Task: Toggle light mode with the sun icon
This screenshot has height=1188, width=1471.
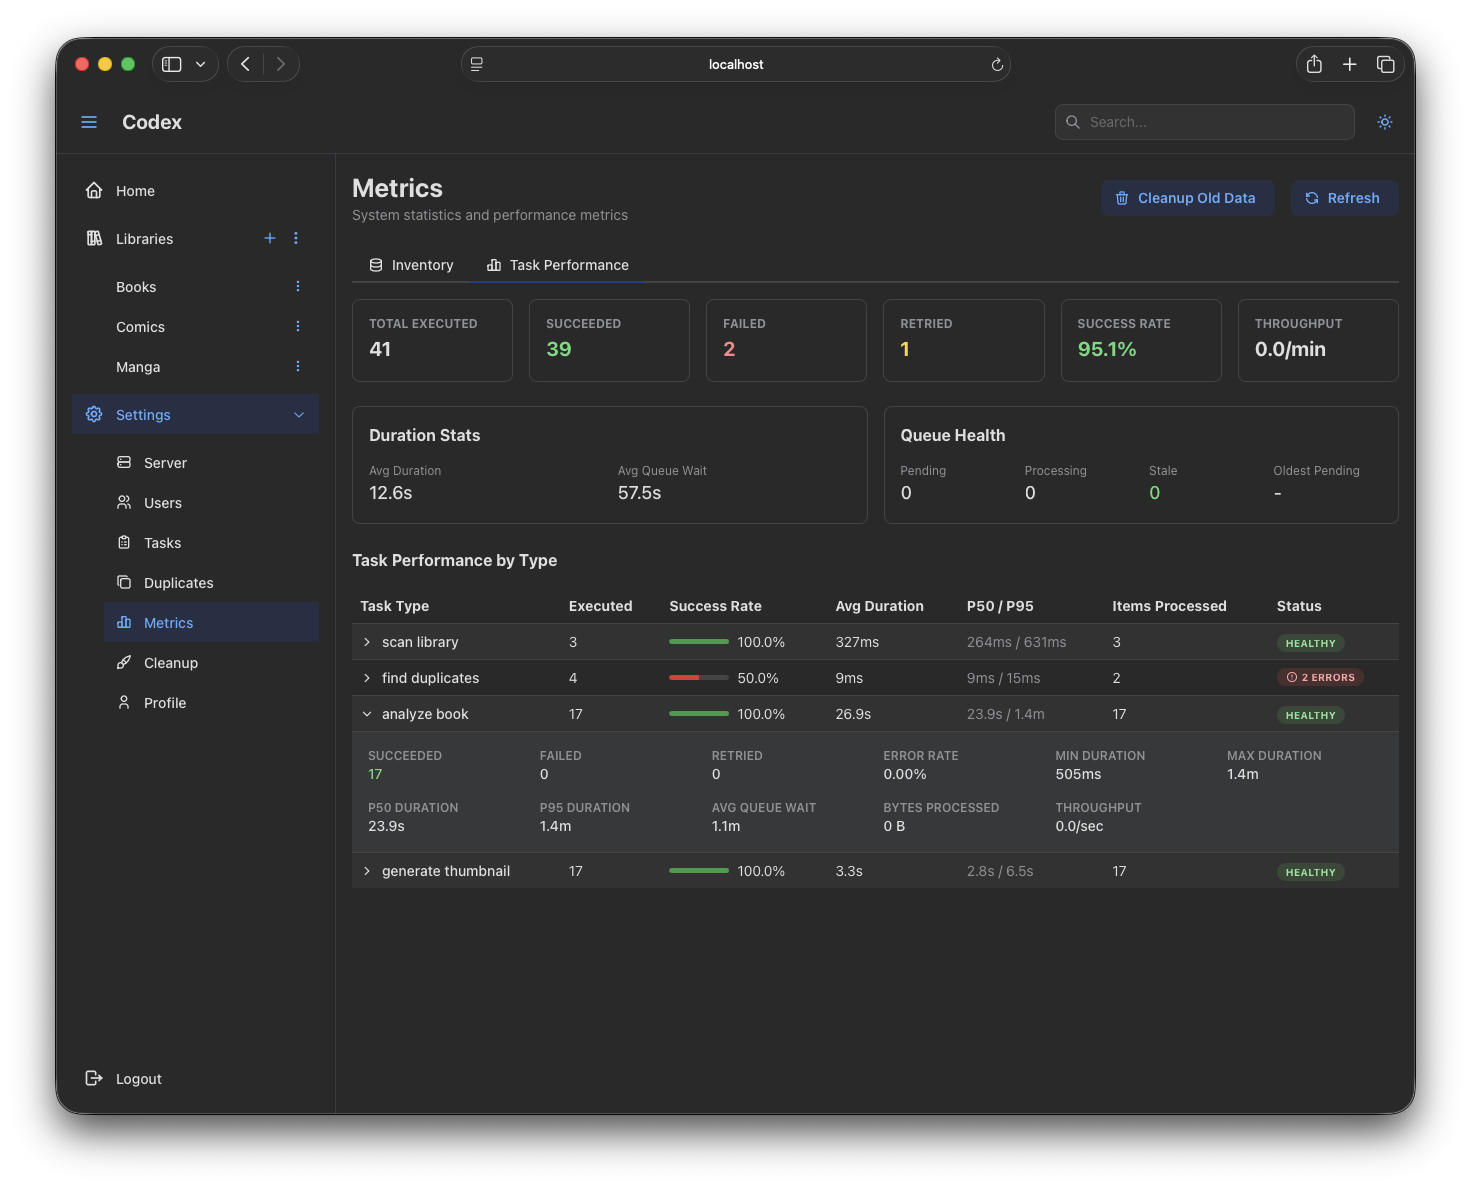Action: coord(1384,121)
